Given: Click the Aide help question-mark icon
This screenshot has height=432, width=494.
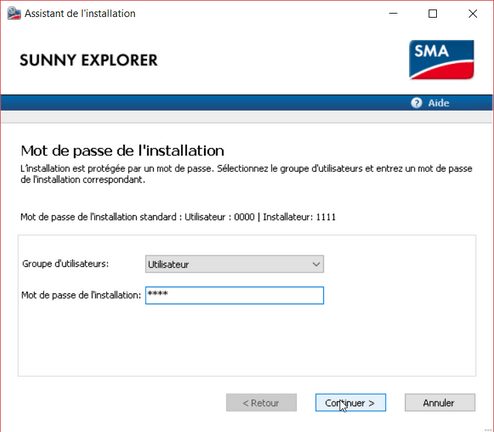Looking at the screenshot, I should (416, 103).
